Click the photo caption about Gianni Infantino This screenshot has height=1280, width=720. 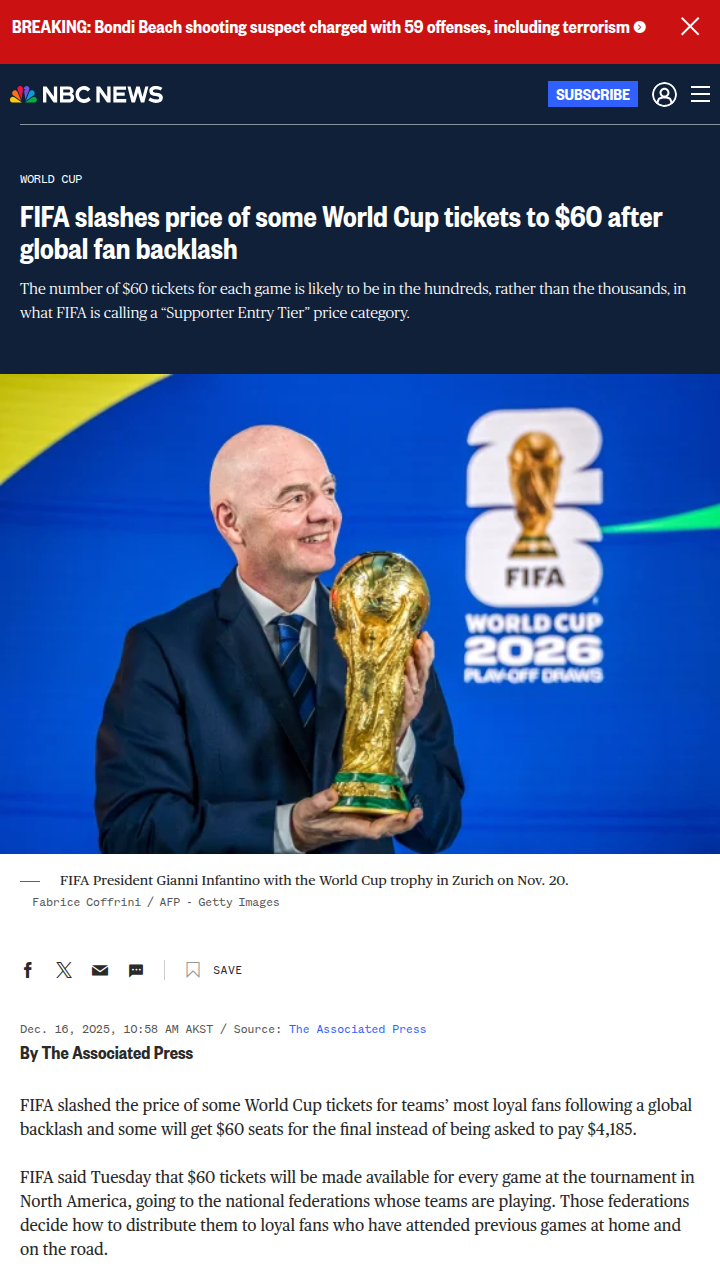click(x=314, y=880)
